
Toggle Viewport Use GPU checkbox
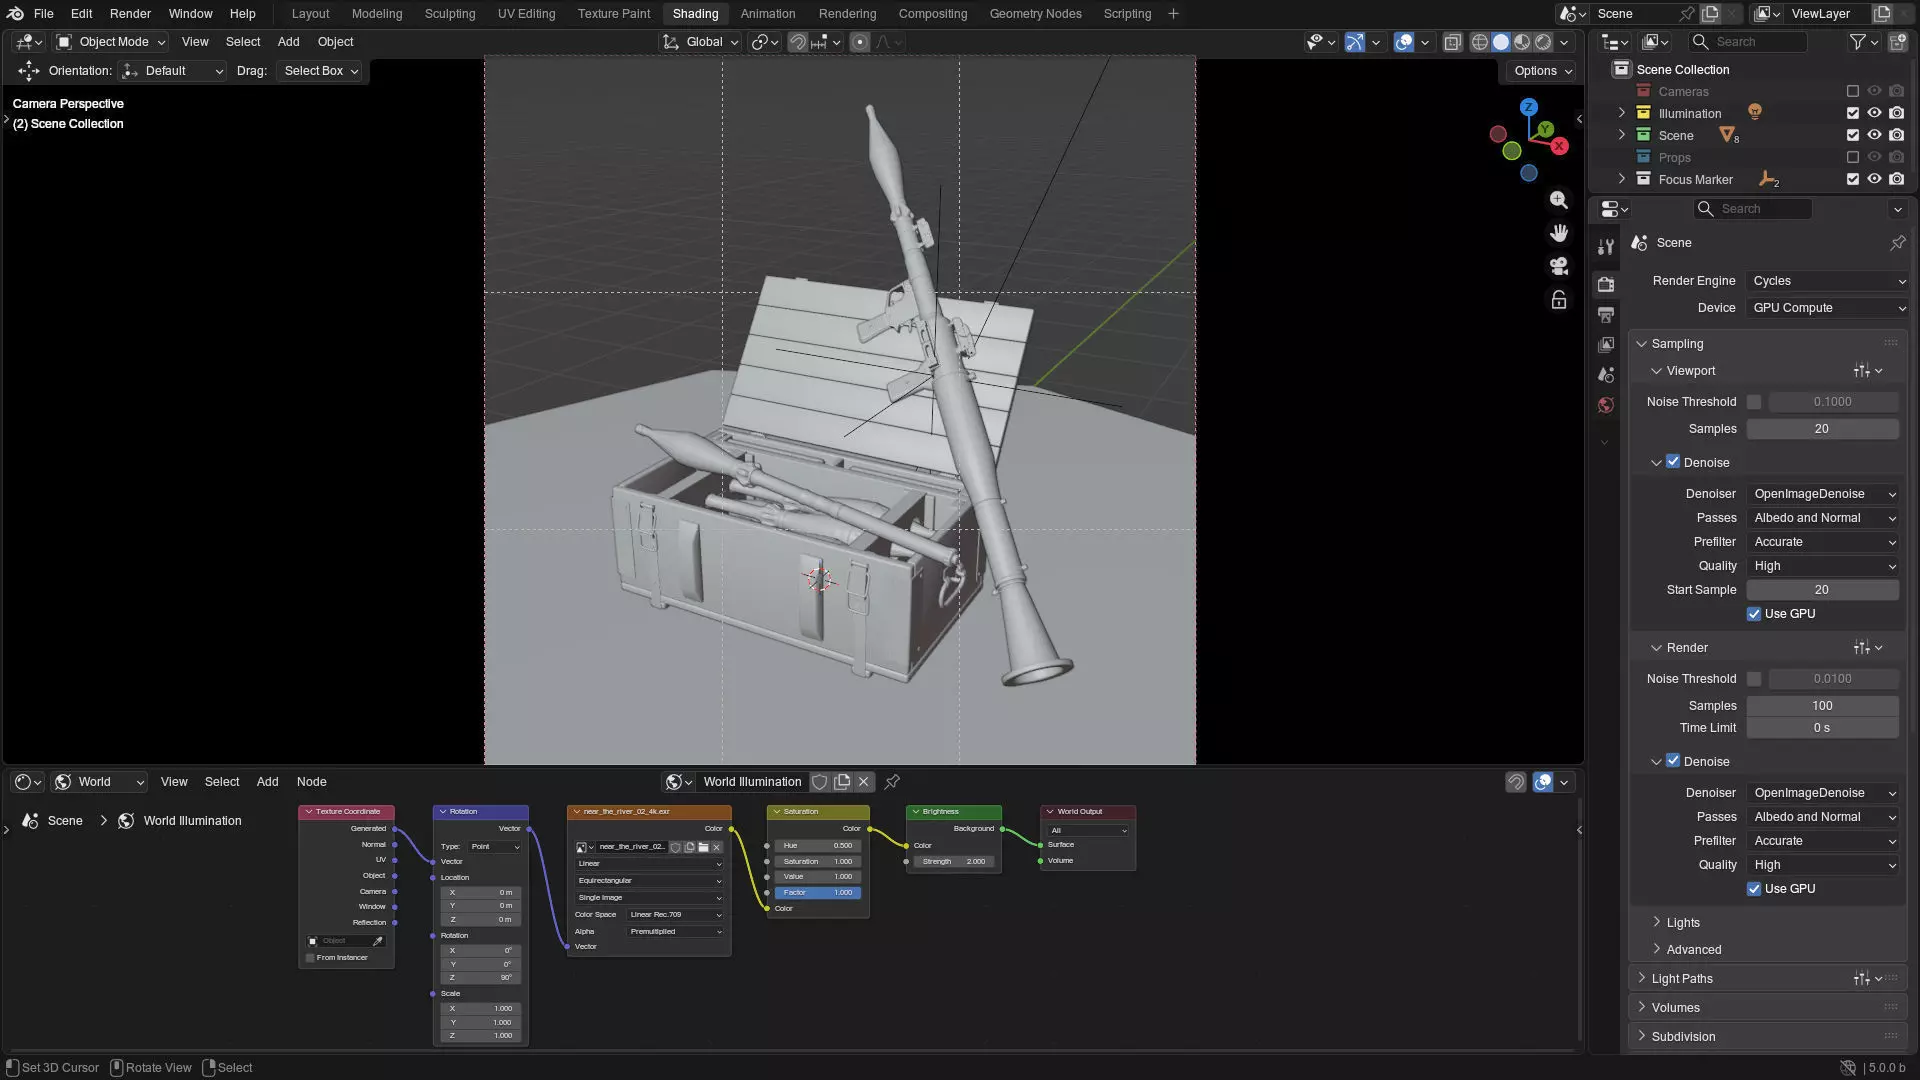(x=1754, y=614)
